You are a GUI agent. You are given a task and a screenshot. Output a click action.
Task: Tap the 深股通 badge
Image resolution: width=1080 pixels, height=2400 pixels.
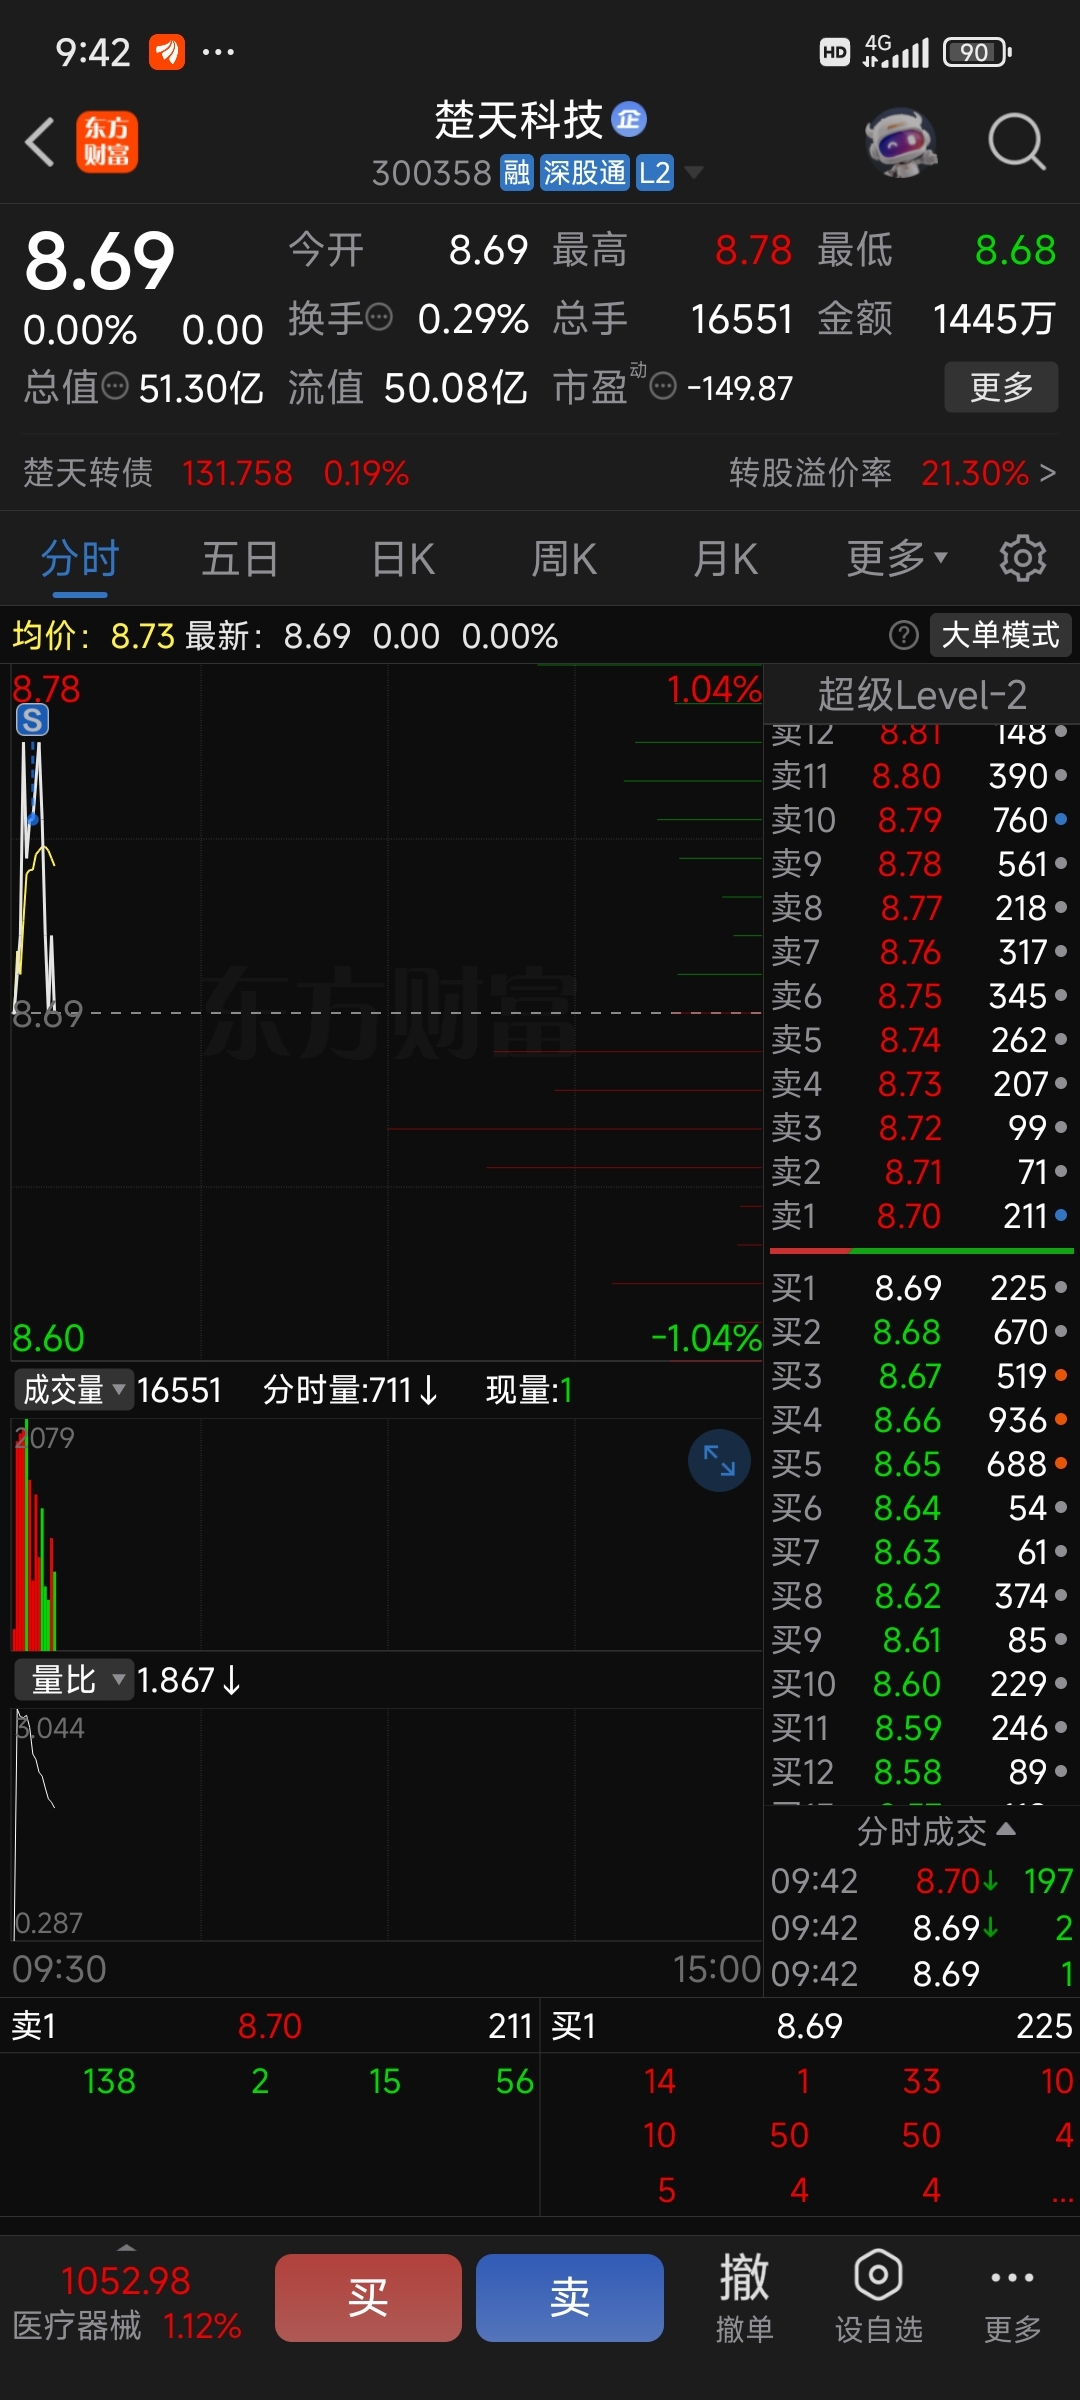585,173
